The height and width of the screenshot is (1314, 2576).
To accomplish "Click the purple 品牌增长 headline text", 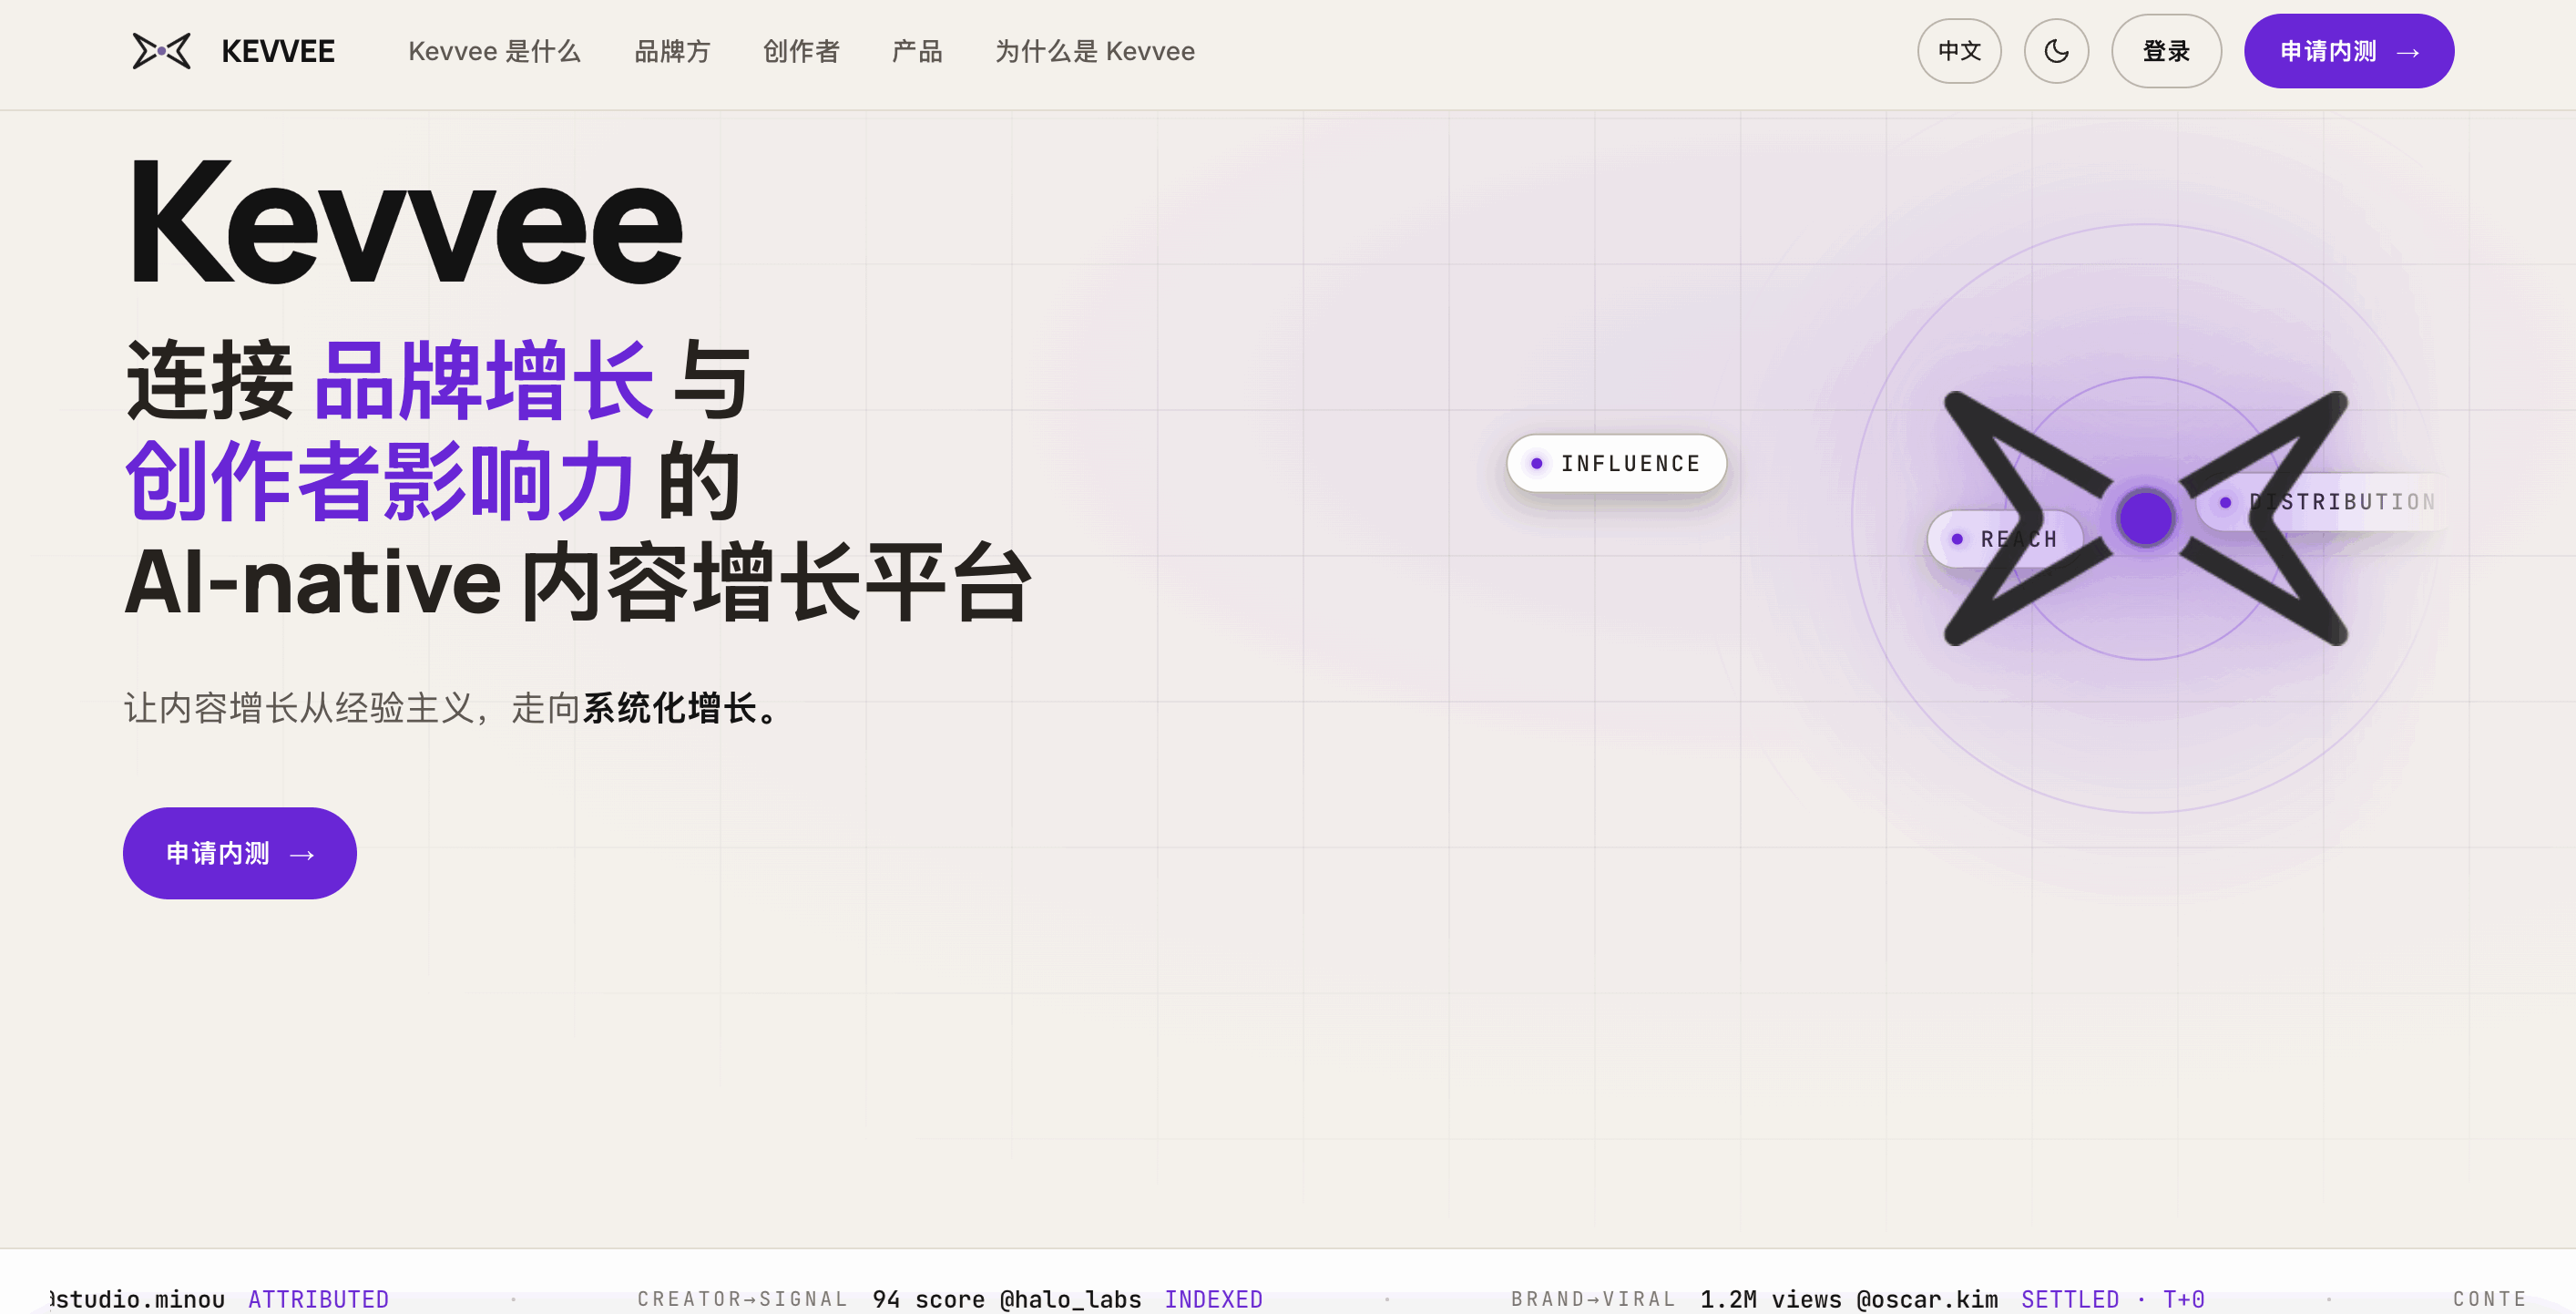I will click(484, 381).
